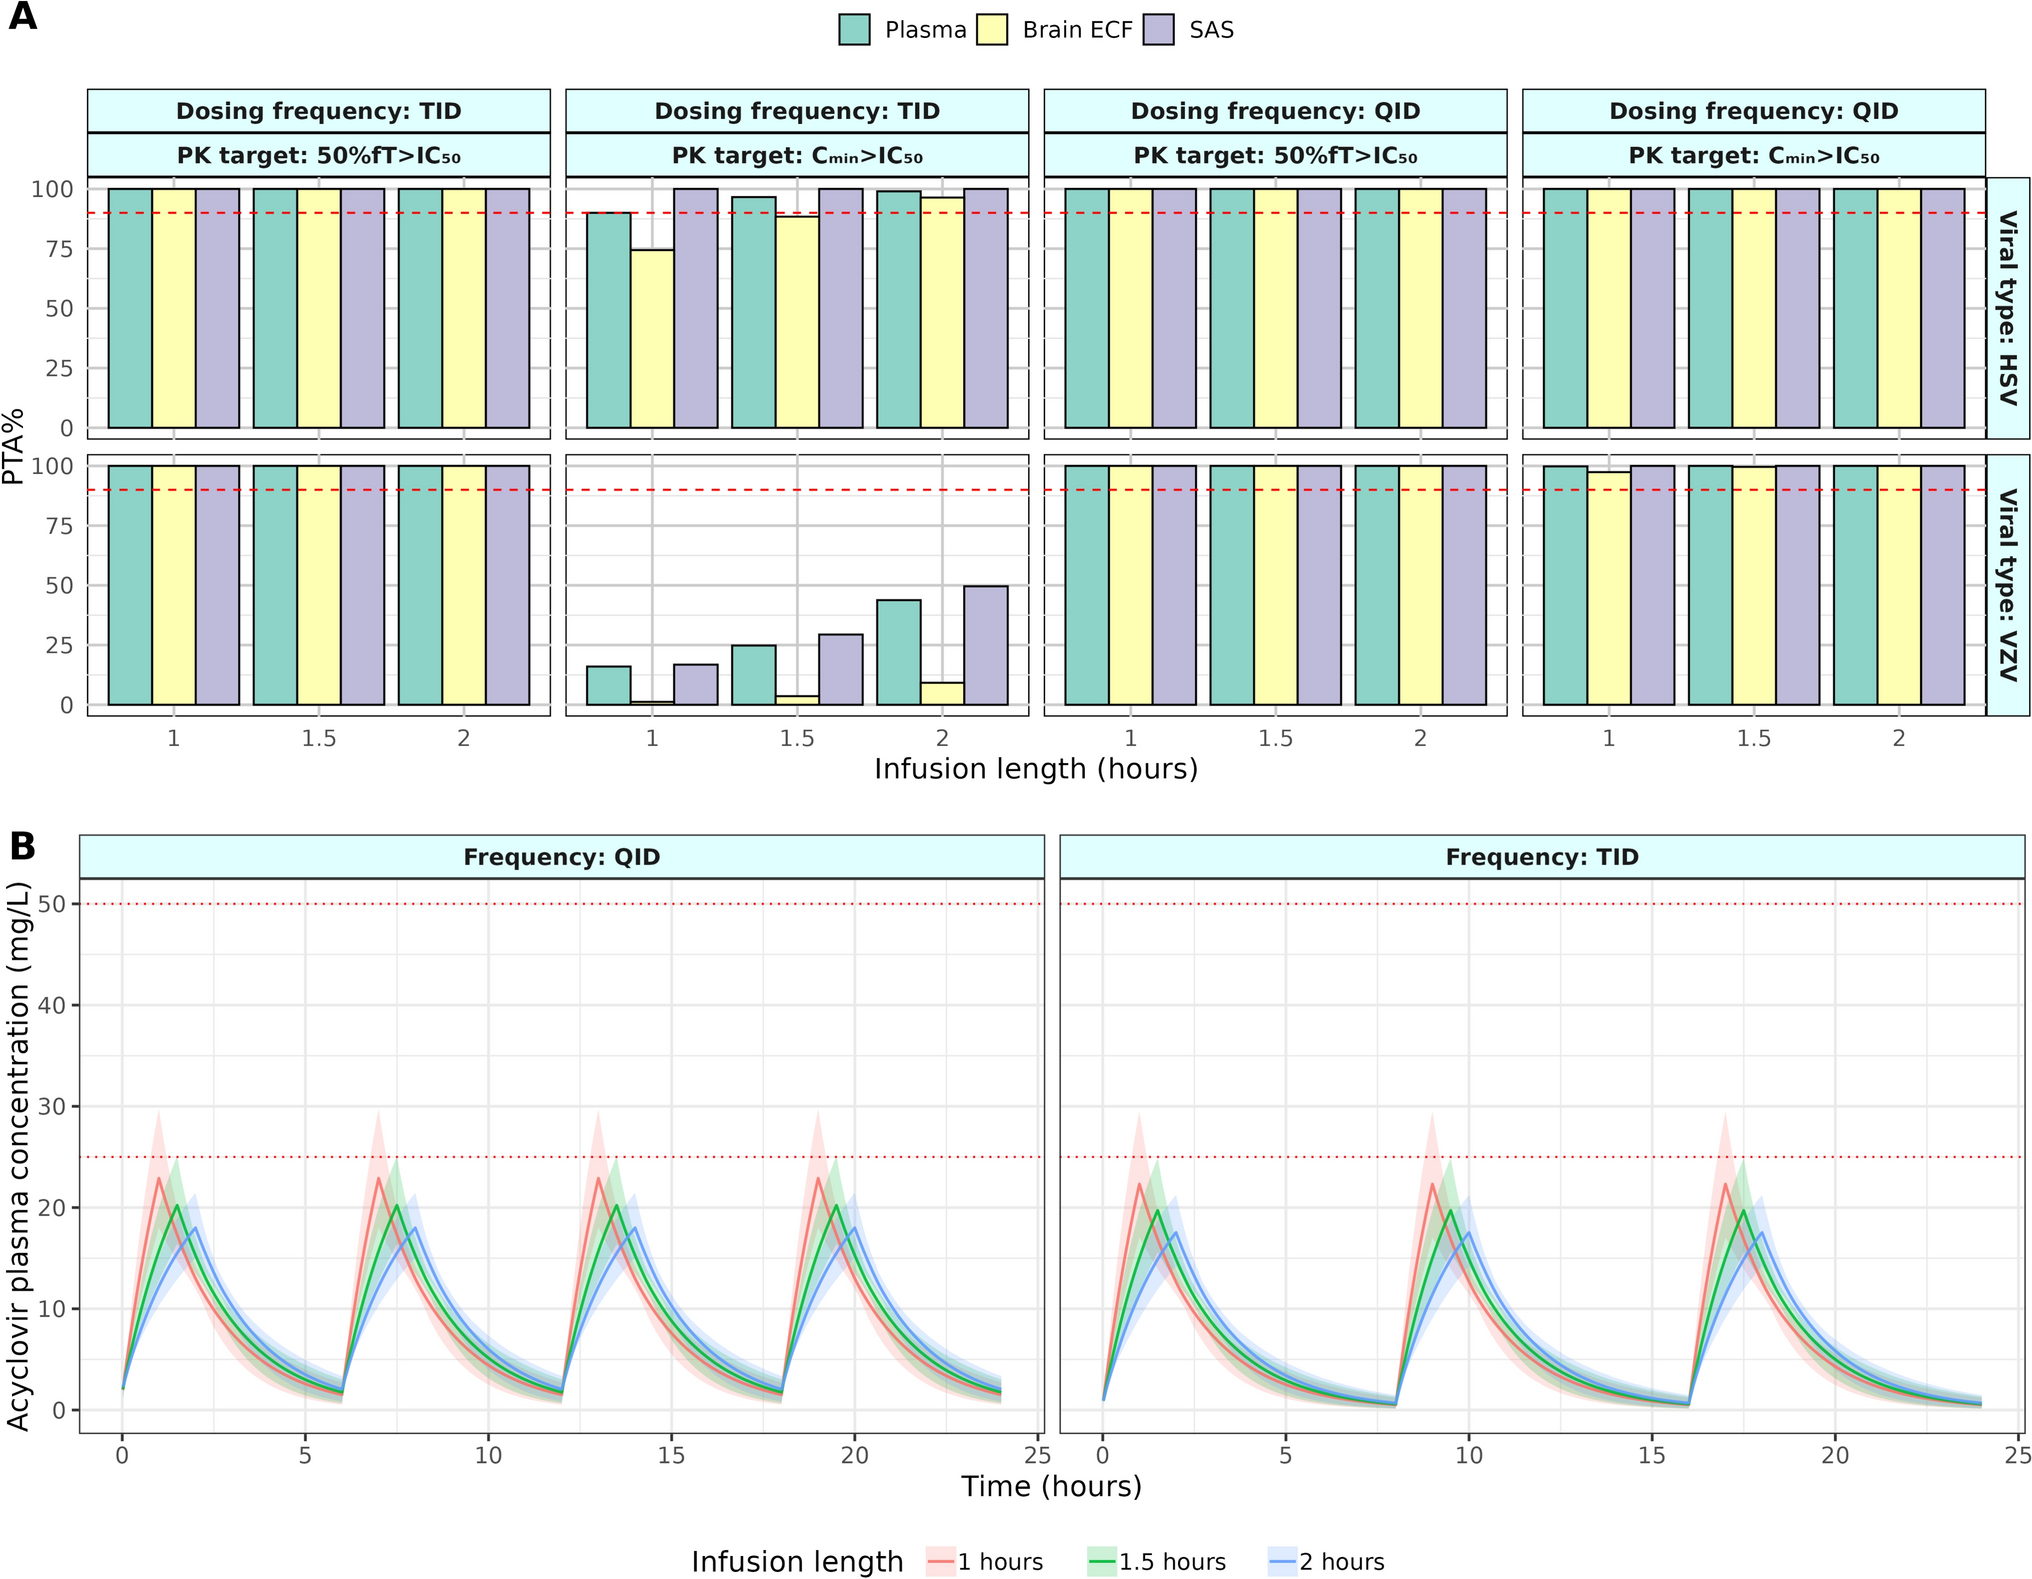
Task: Click the yellow Brain ECF legend swatch
Action: 991,30
